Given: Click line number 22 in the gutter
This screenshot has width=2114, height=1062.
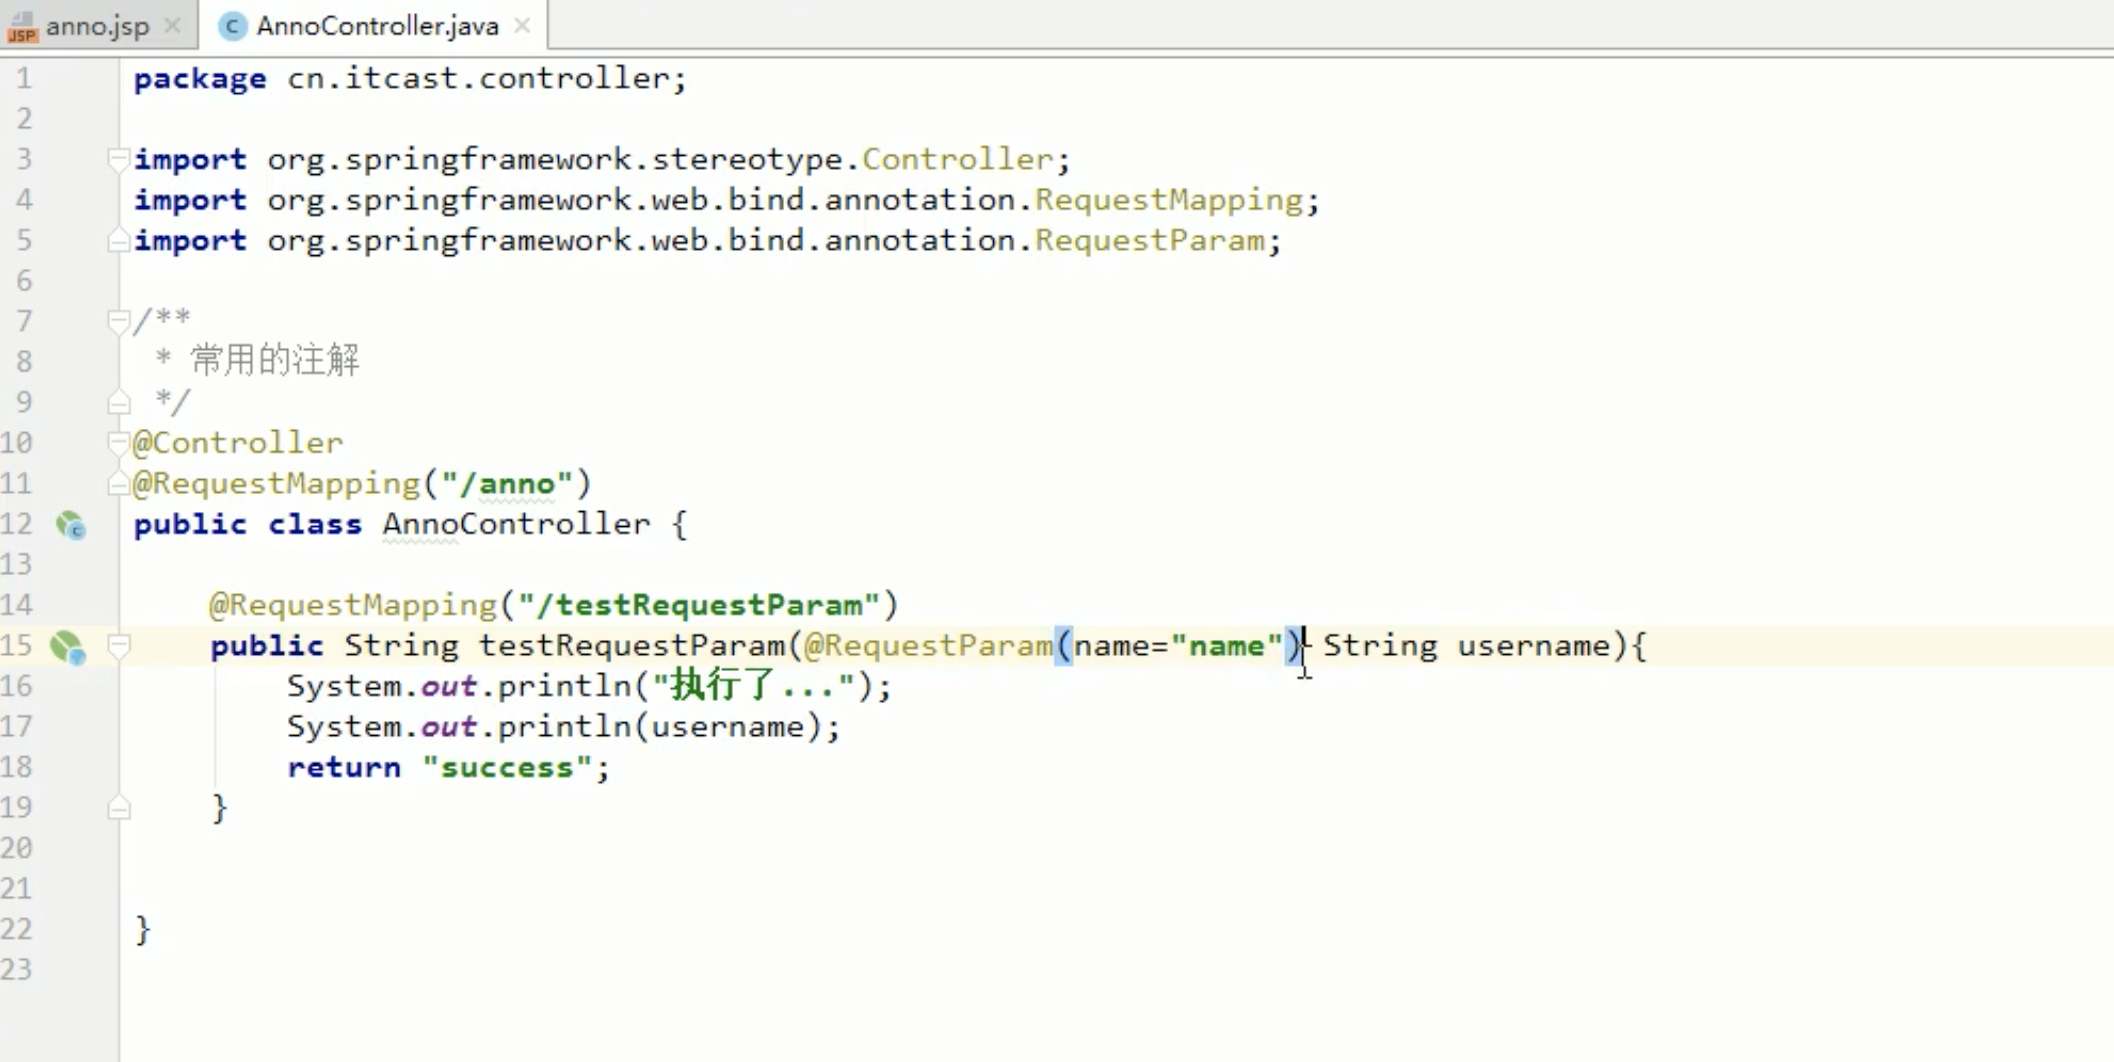Looking at the screenshot, I should pyautogui.click(x=17, y=929).
